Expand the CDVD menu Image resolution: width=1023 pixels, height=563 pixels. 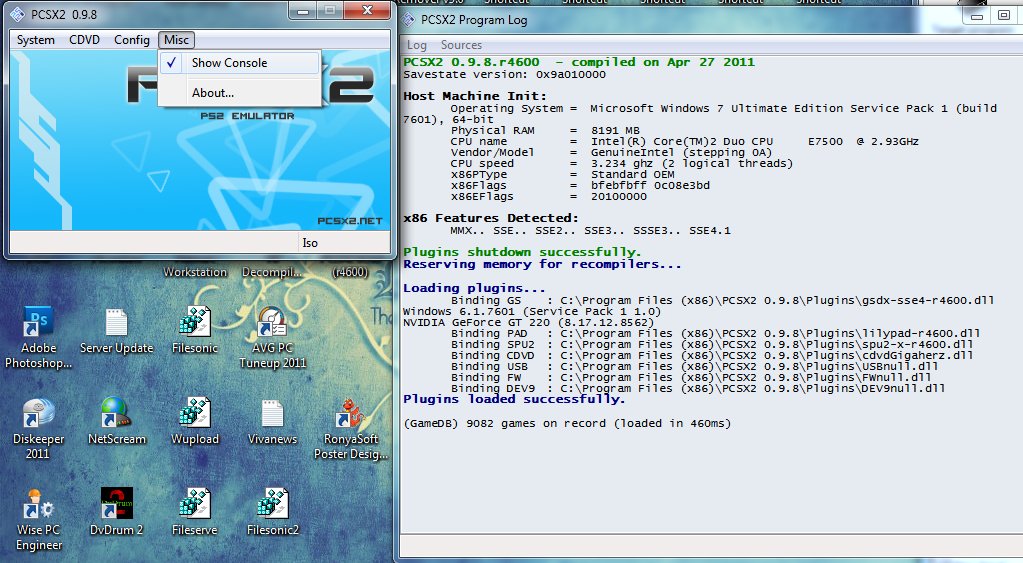(84, 40)
